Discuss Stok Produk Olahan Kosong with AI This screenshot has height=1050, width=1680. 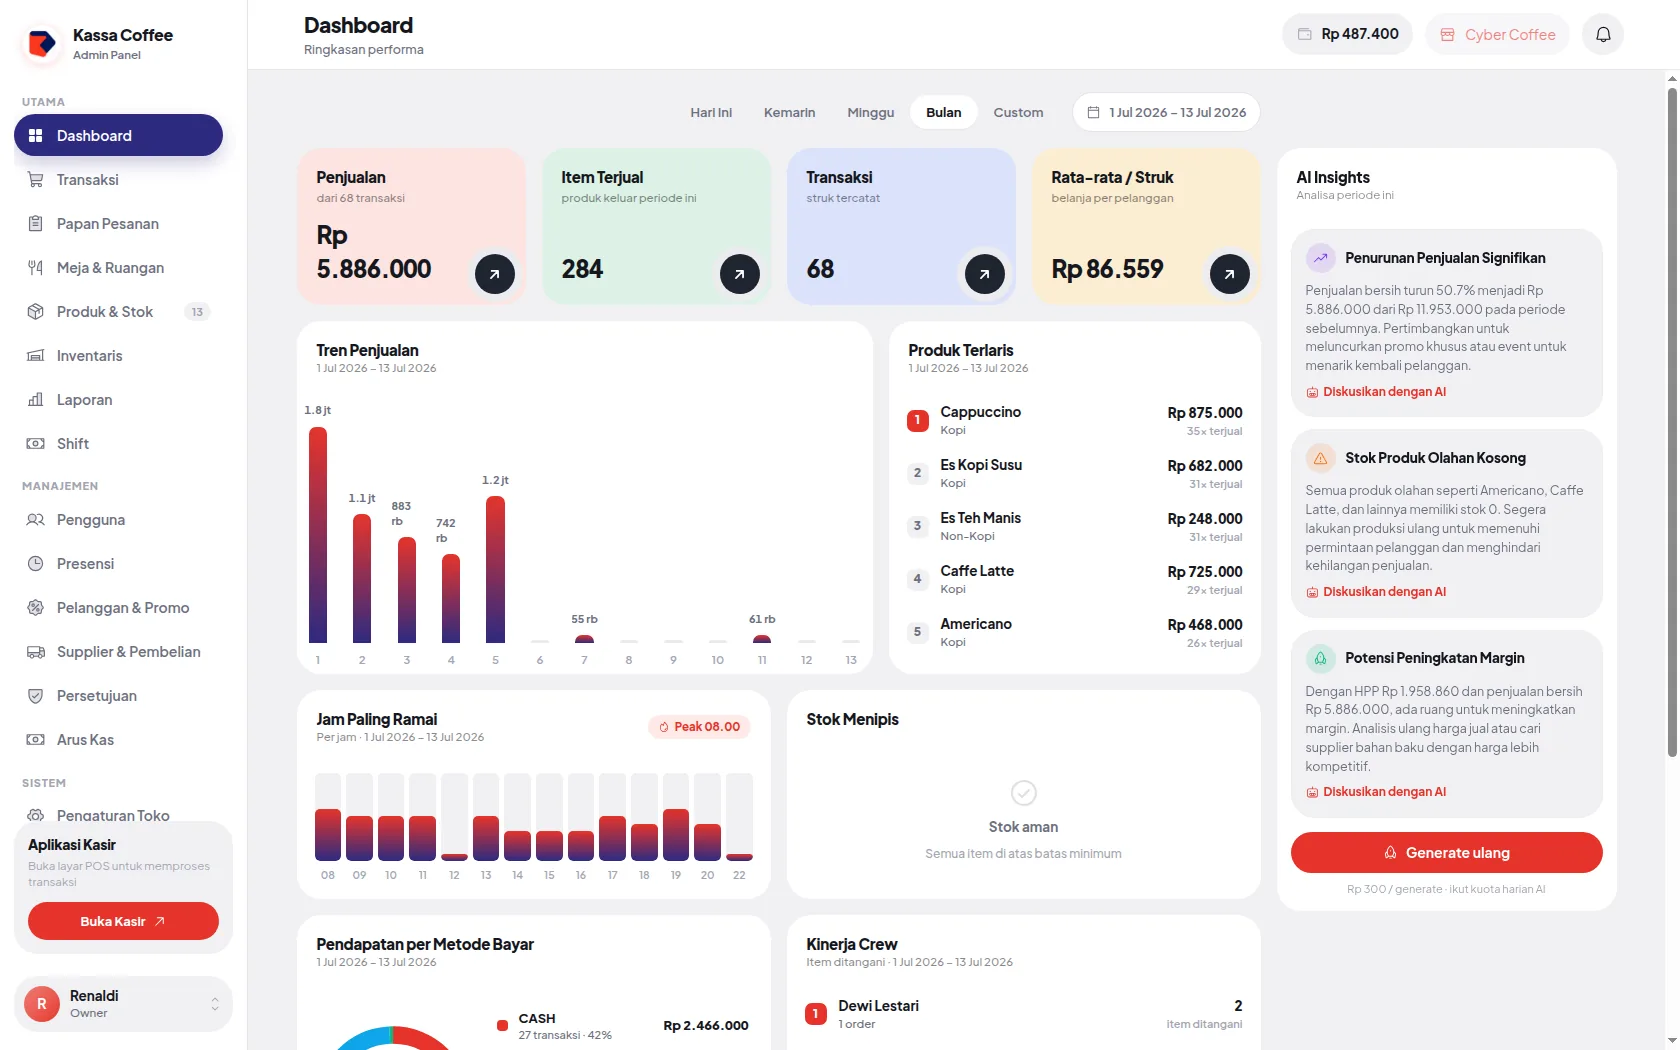click(1376, 592)
